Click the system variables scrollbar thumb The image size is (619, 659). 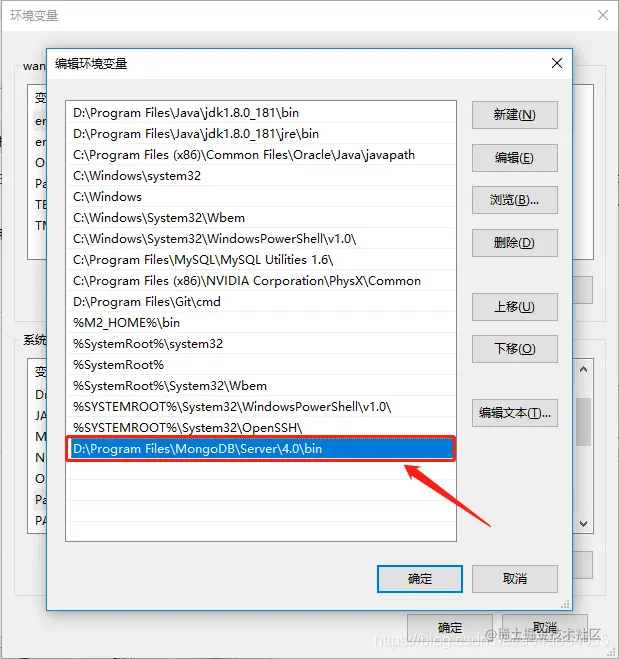pos(583,422)
